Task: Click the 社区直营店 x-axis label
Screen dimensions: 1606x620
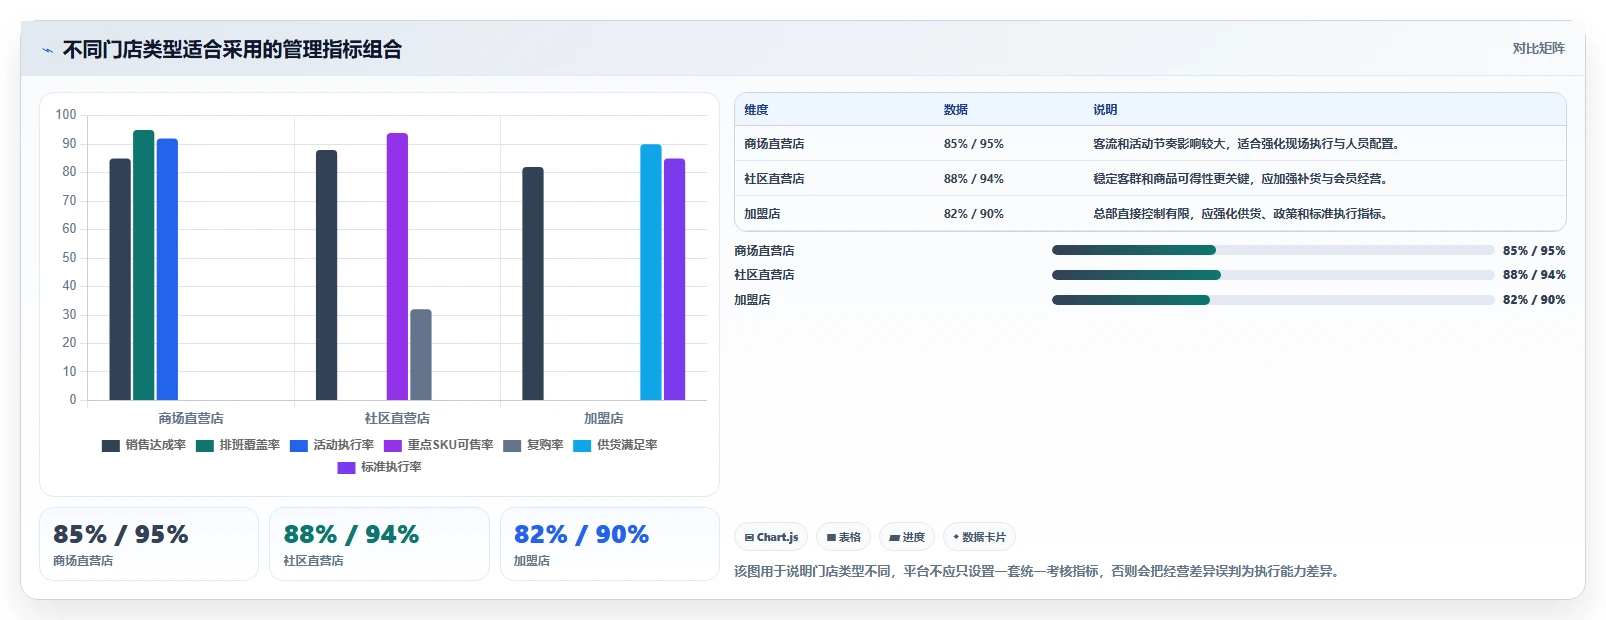Action: [397, 418]
